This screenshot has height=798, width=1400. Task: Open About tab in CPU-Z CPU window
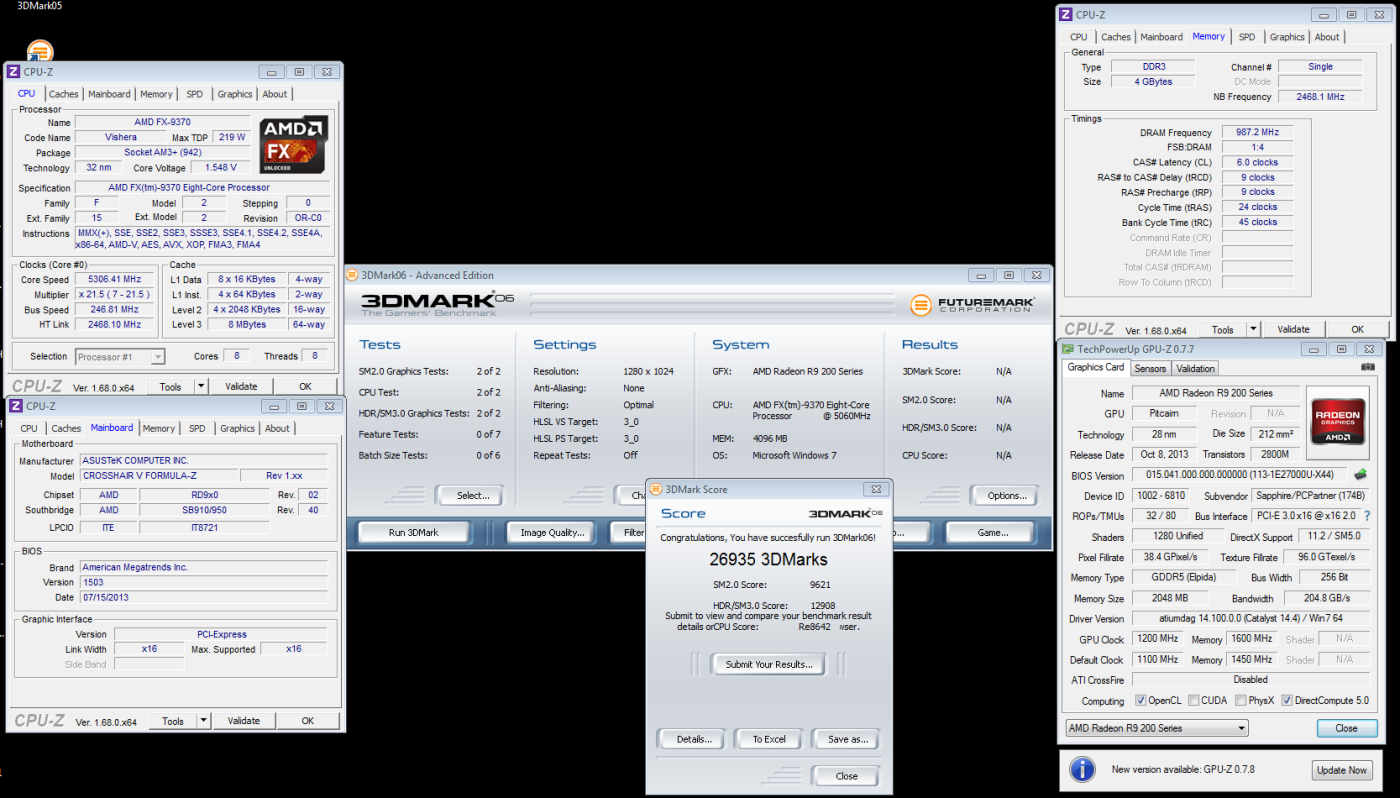[x=275, y=94]
